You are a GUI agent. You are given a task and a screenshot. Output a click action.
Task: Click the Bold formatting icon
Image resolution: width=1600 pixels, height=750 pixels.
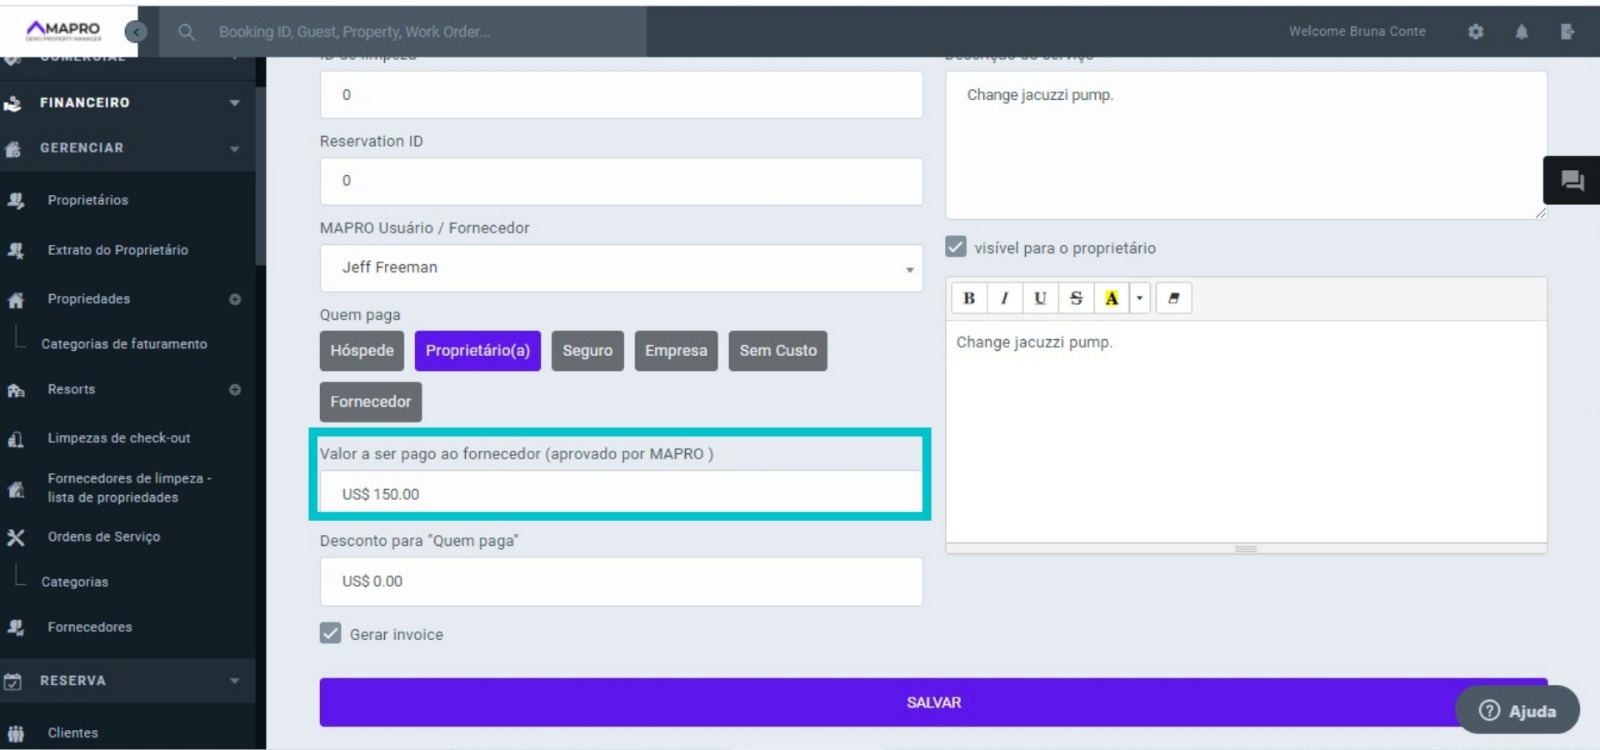[968, 298]
